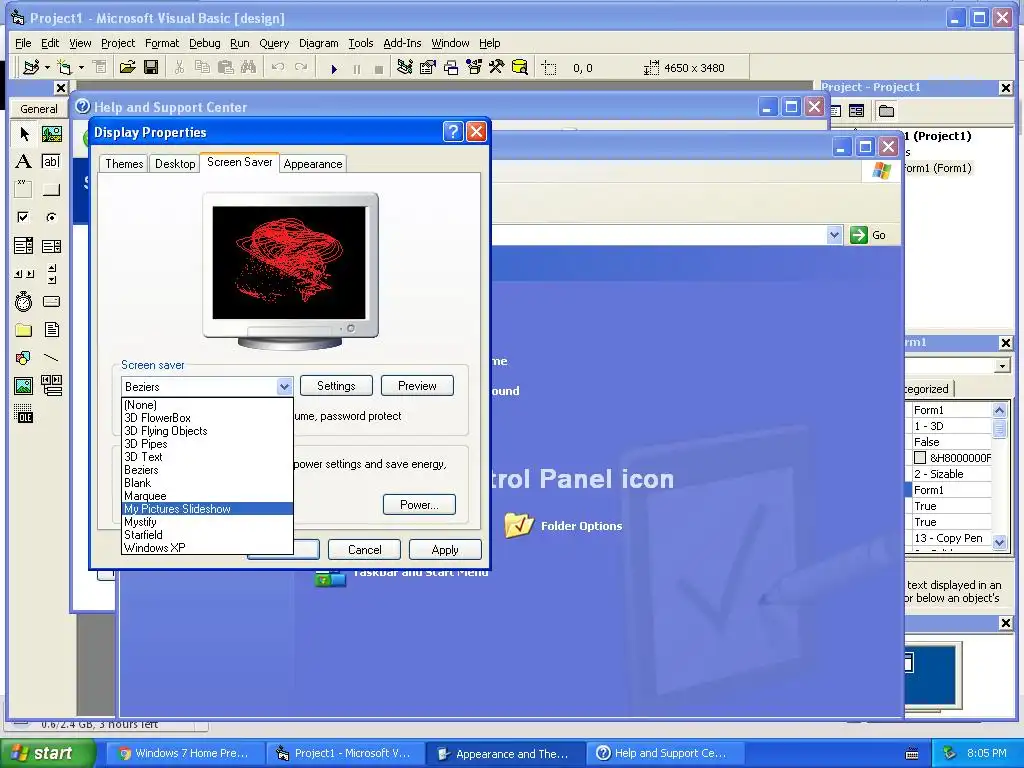Select the Image control tool
The image size is (1024, 768).
[x=24, y=386]
